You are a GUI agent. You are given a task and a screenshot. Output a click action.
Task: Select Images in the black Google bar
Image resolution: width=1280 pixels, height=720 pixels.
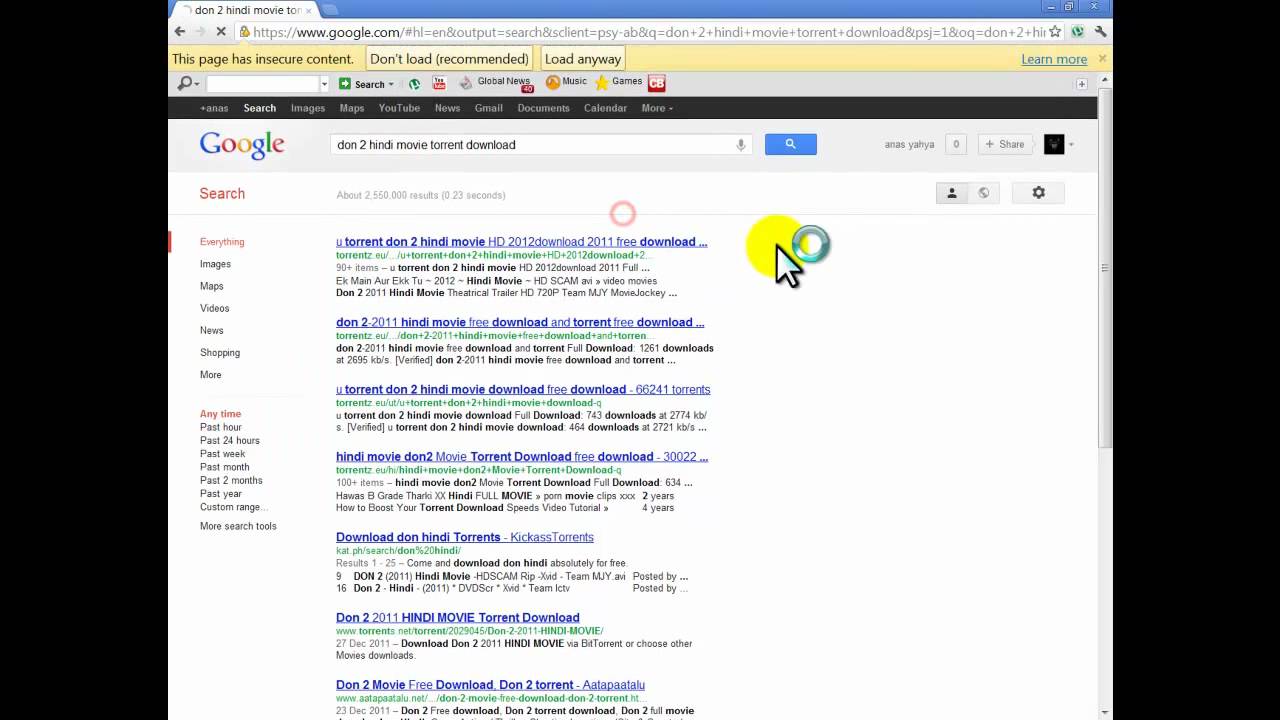click(308, 108)
